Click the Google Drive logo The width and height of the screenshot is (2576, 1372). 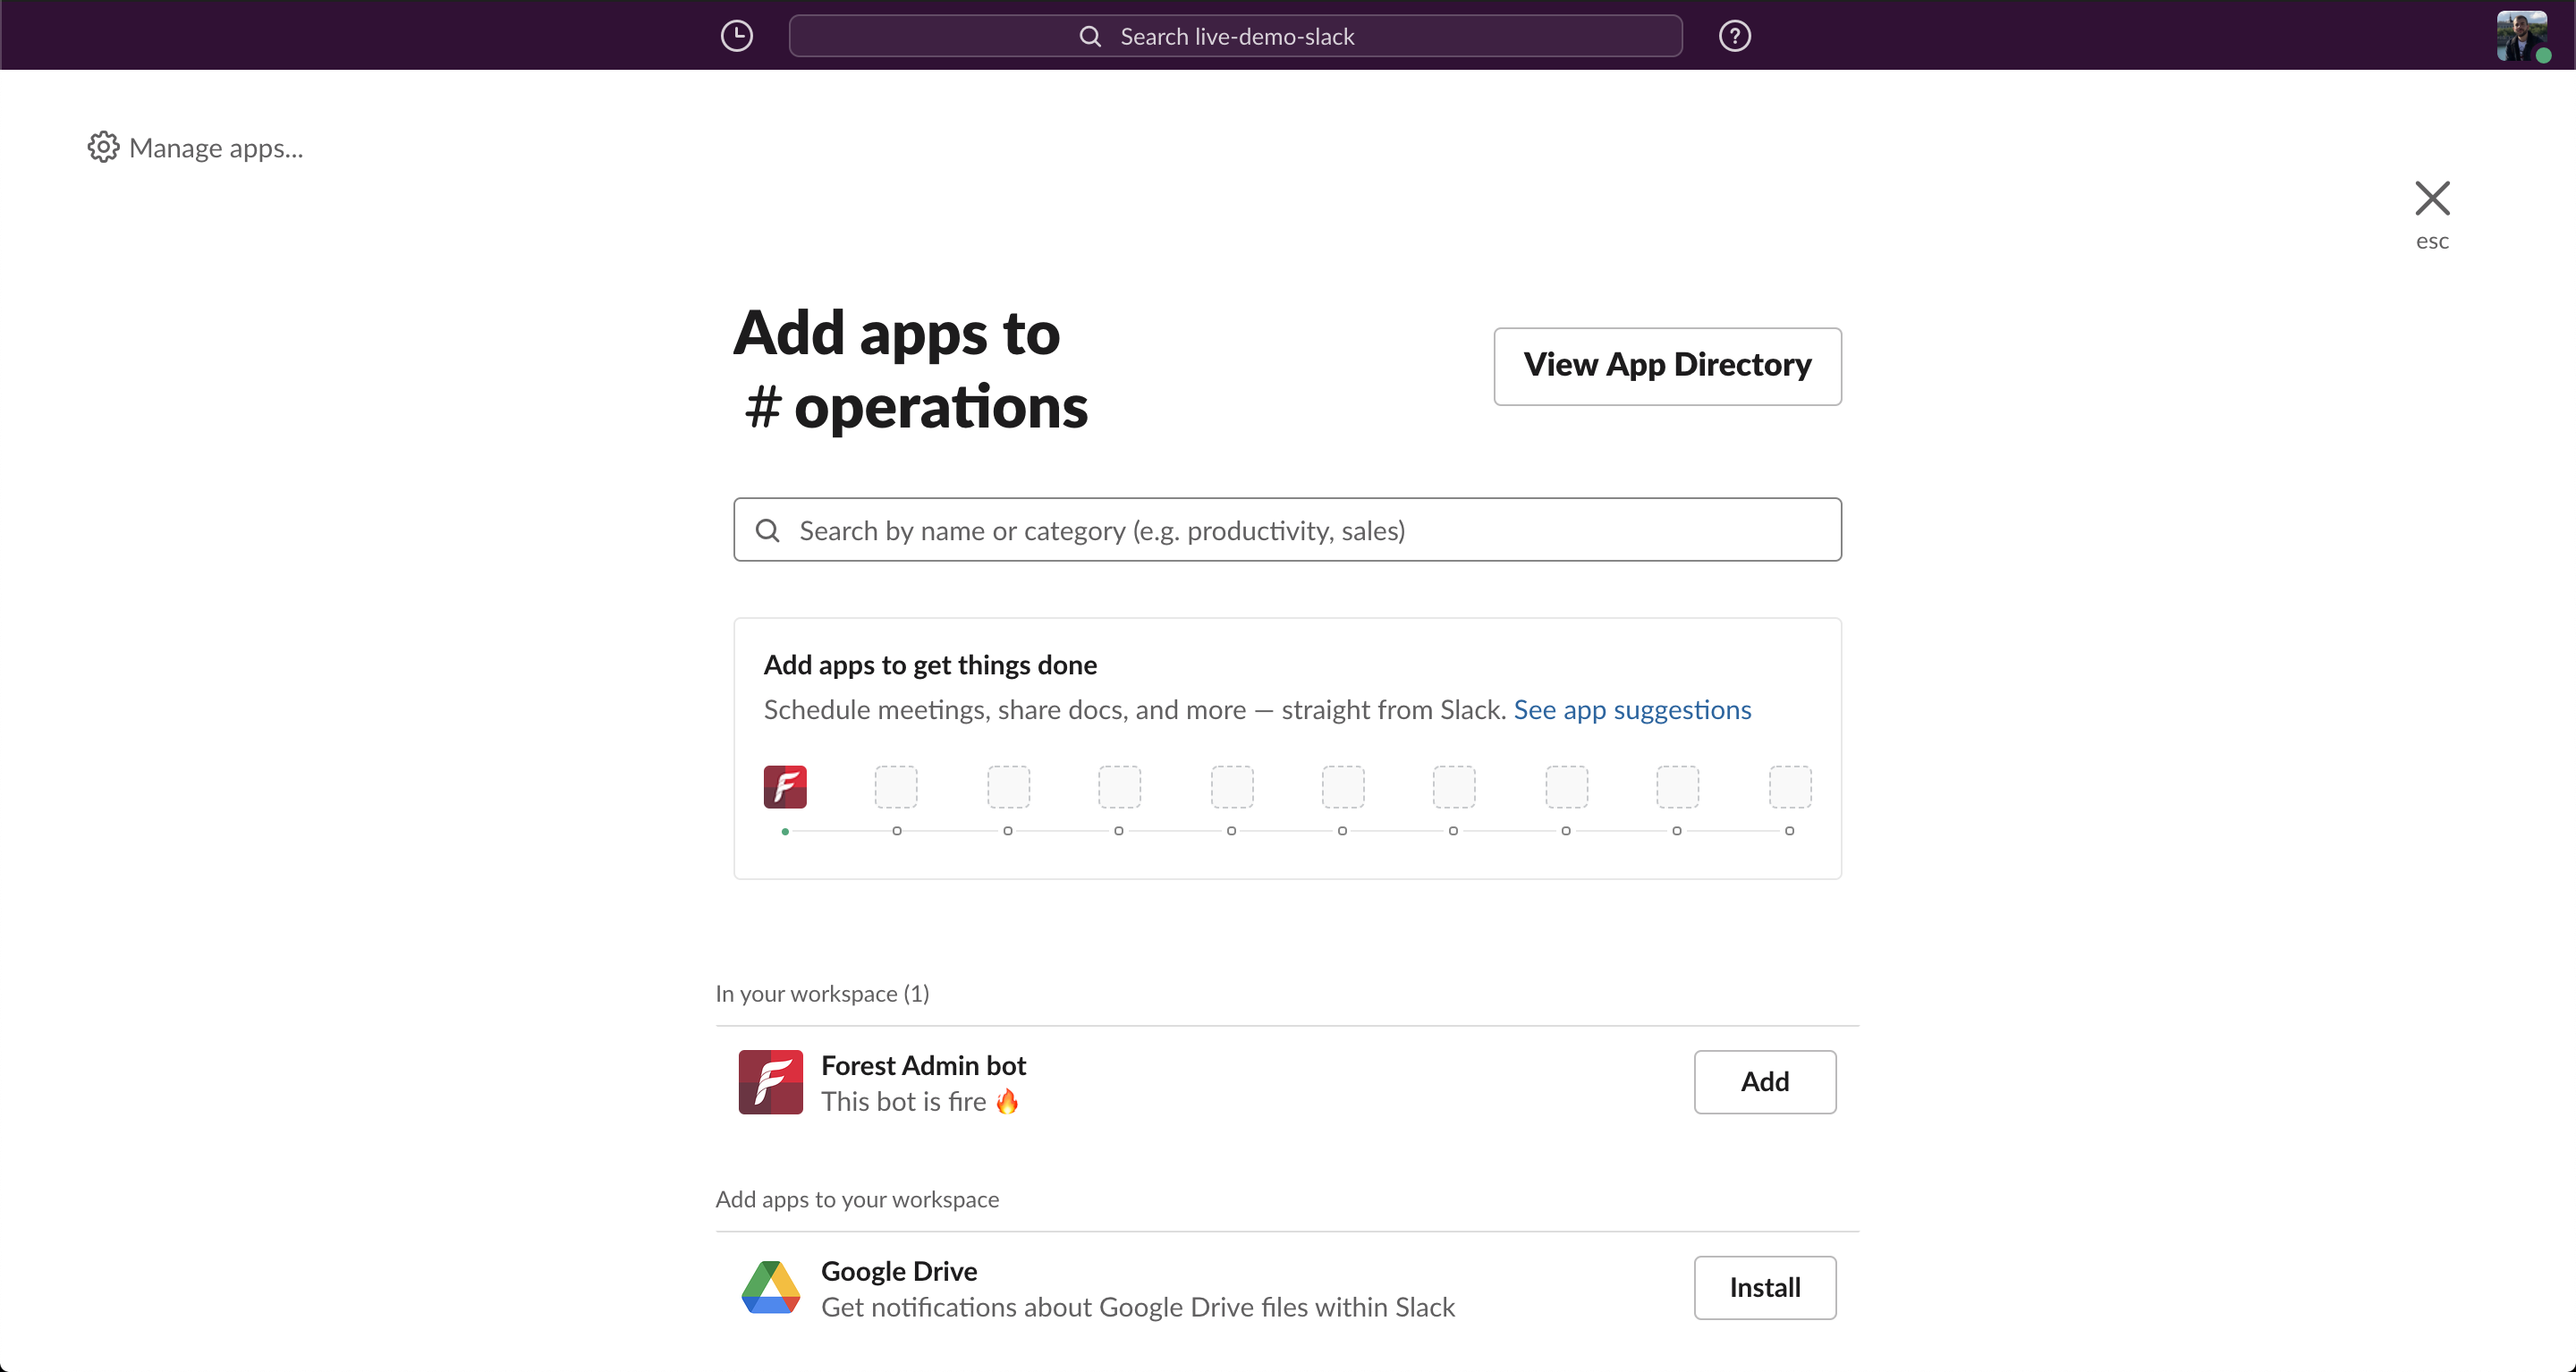tap(770, 1287)
